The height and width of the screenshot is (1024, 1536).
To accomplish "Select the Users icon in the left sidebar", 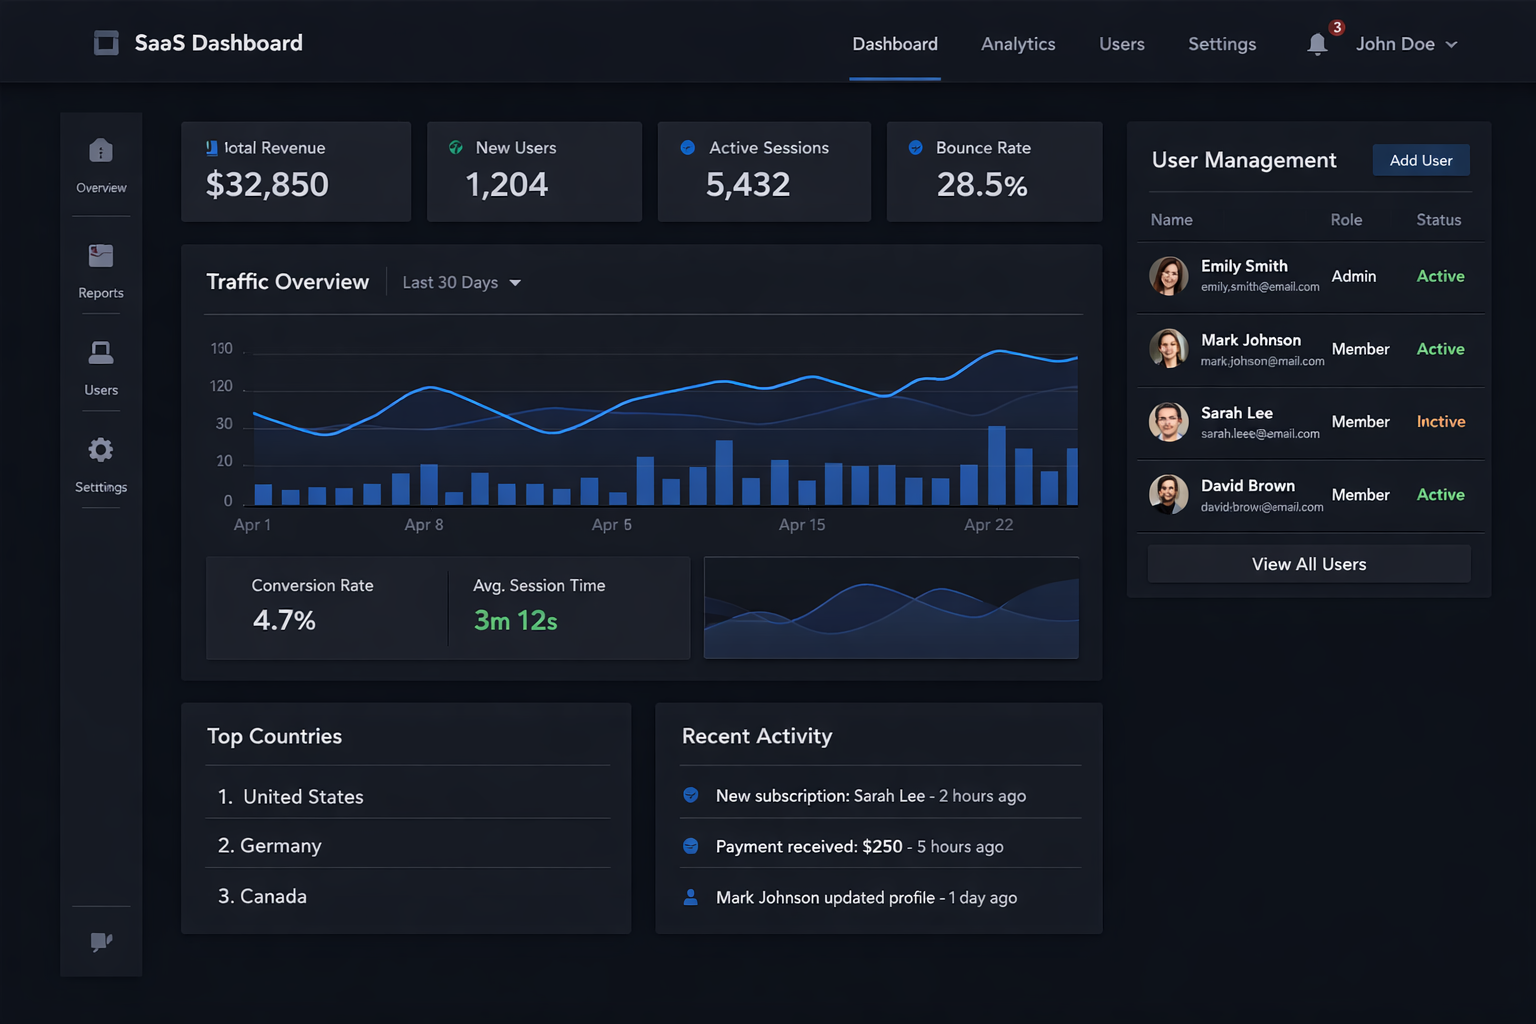I will coord(100,351).
